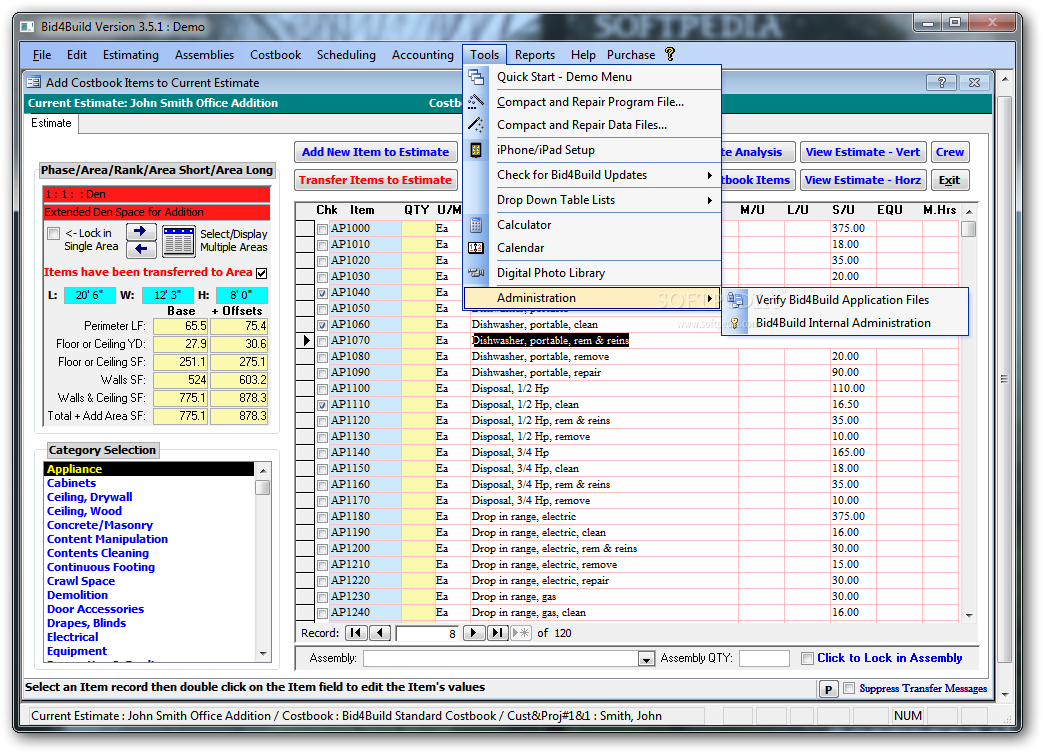
Task: Select Demolition category
Action: pyautogui.click(x=77, y=595)
